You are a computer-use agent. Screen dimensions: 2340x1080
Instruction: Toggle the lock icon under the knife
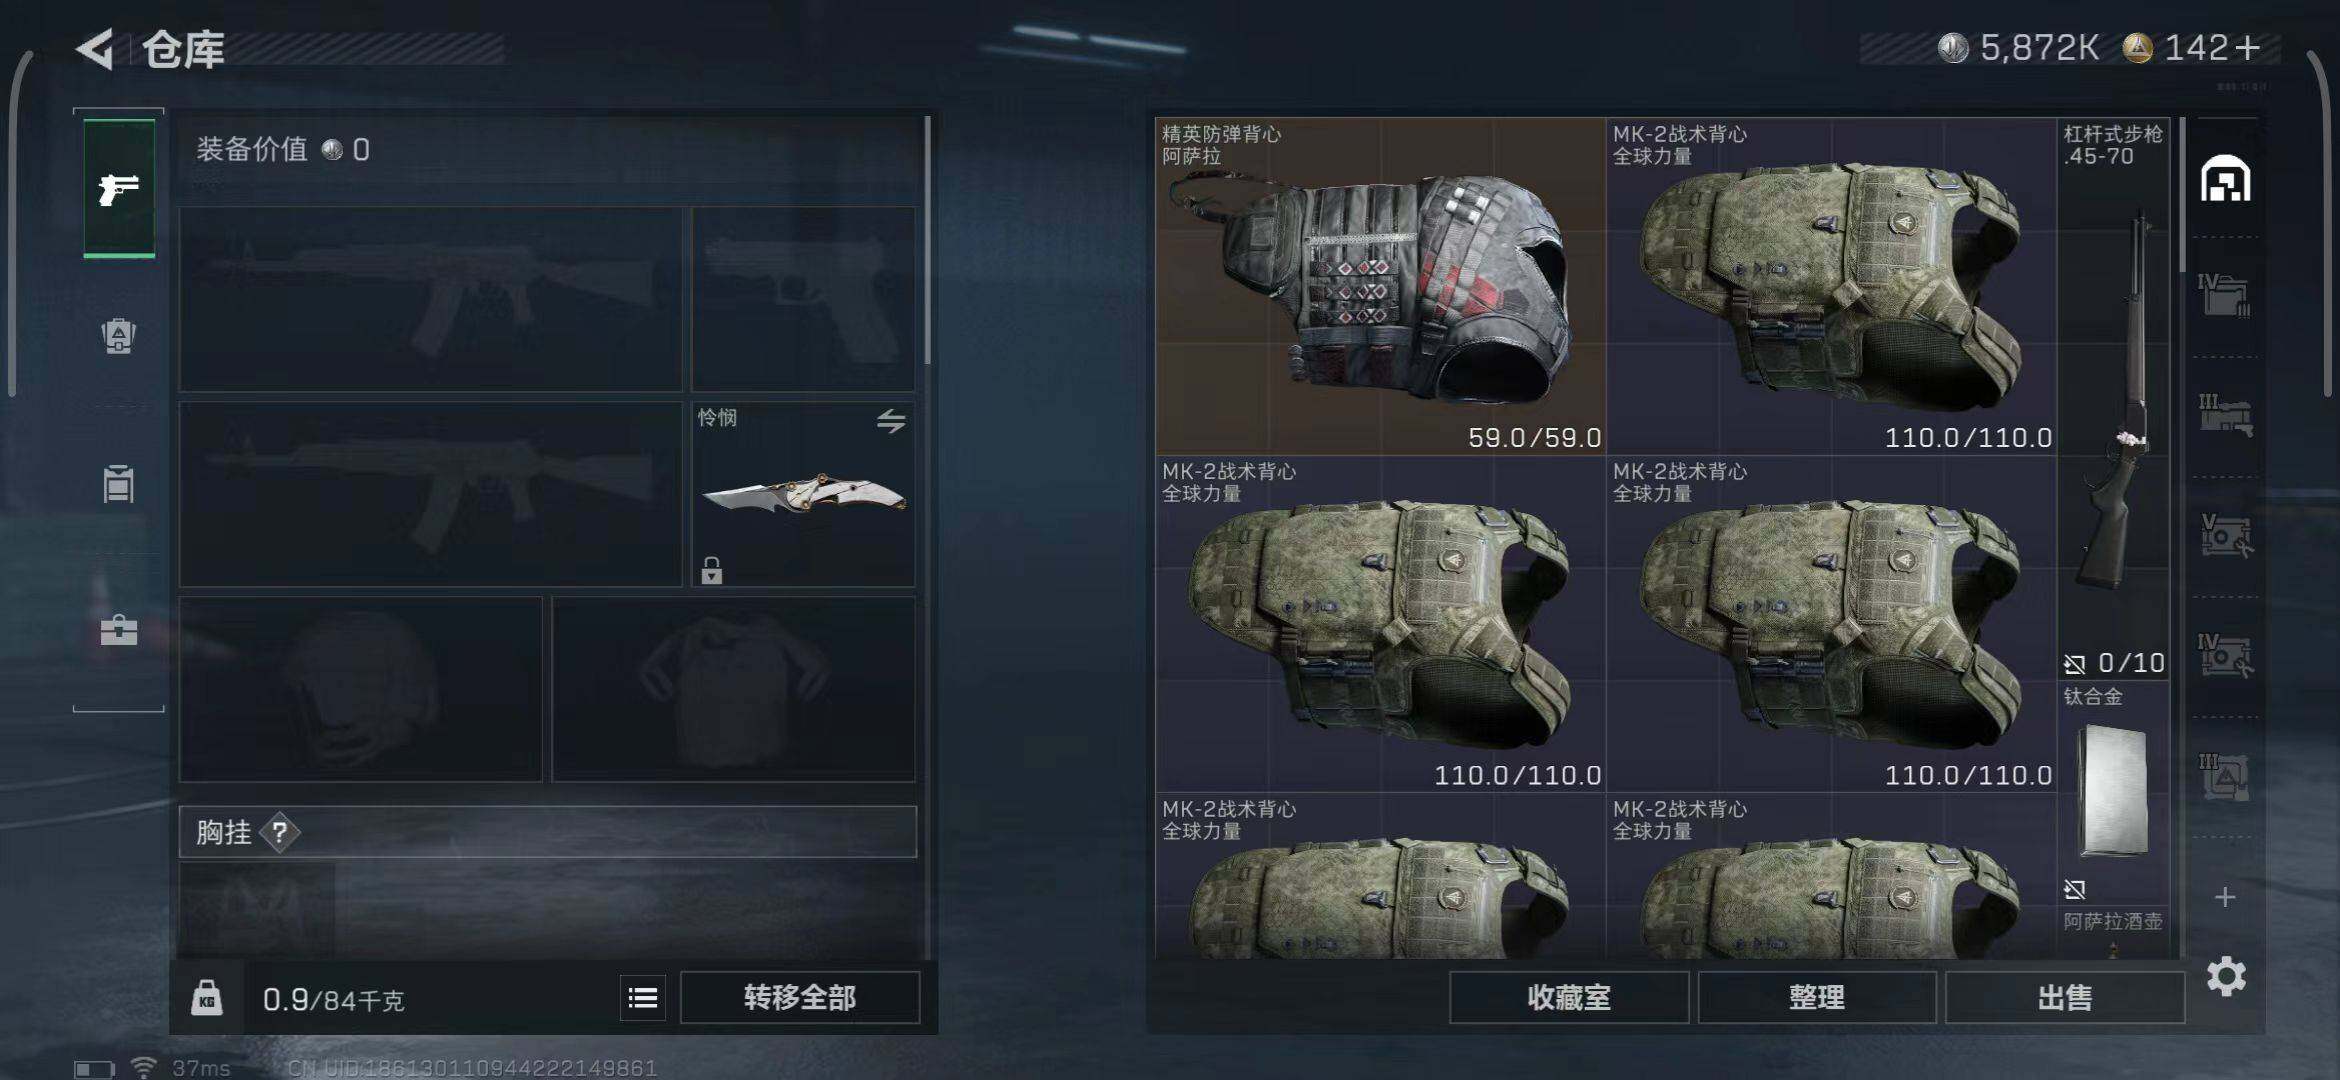[x=711, y=570]
